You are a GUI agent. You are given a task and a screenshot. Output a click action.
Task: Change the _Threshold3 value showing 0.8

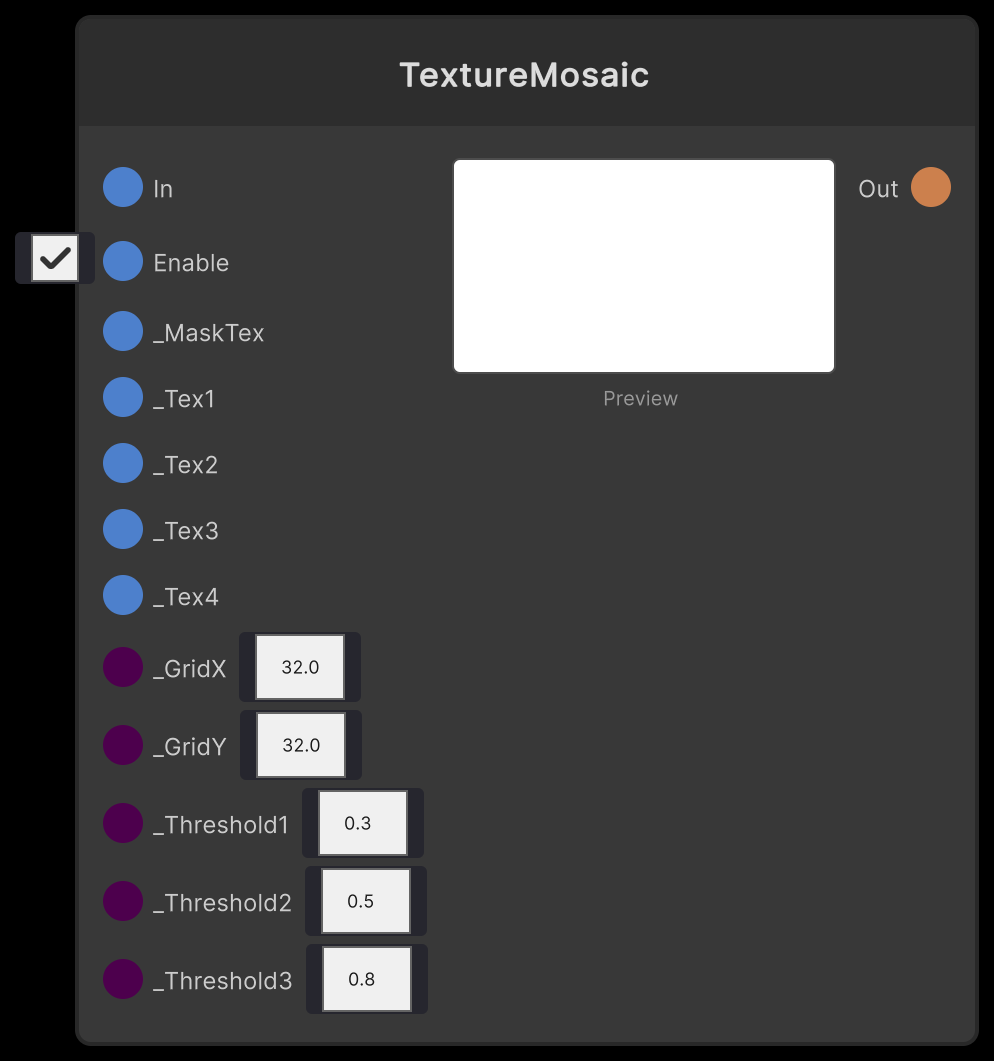(367, 978)
